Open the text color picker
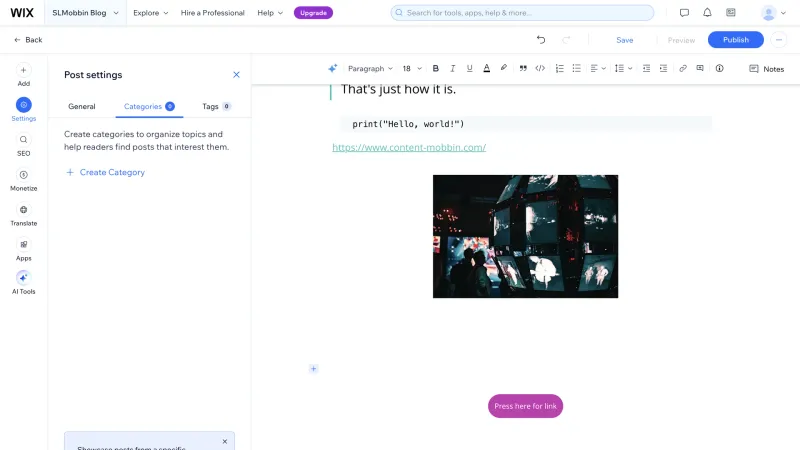This screenshot has width=800, height=450. click(x=487, y=68)
